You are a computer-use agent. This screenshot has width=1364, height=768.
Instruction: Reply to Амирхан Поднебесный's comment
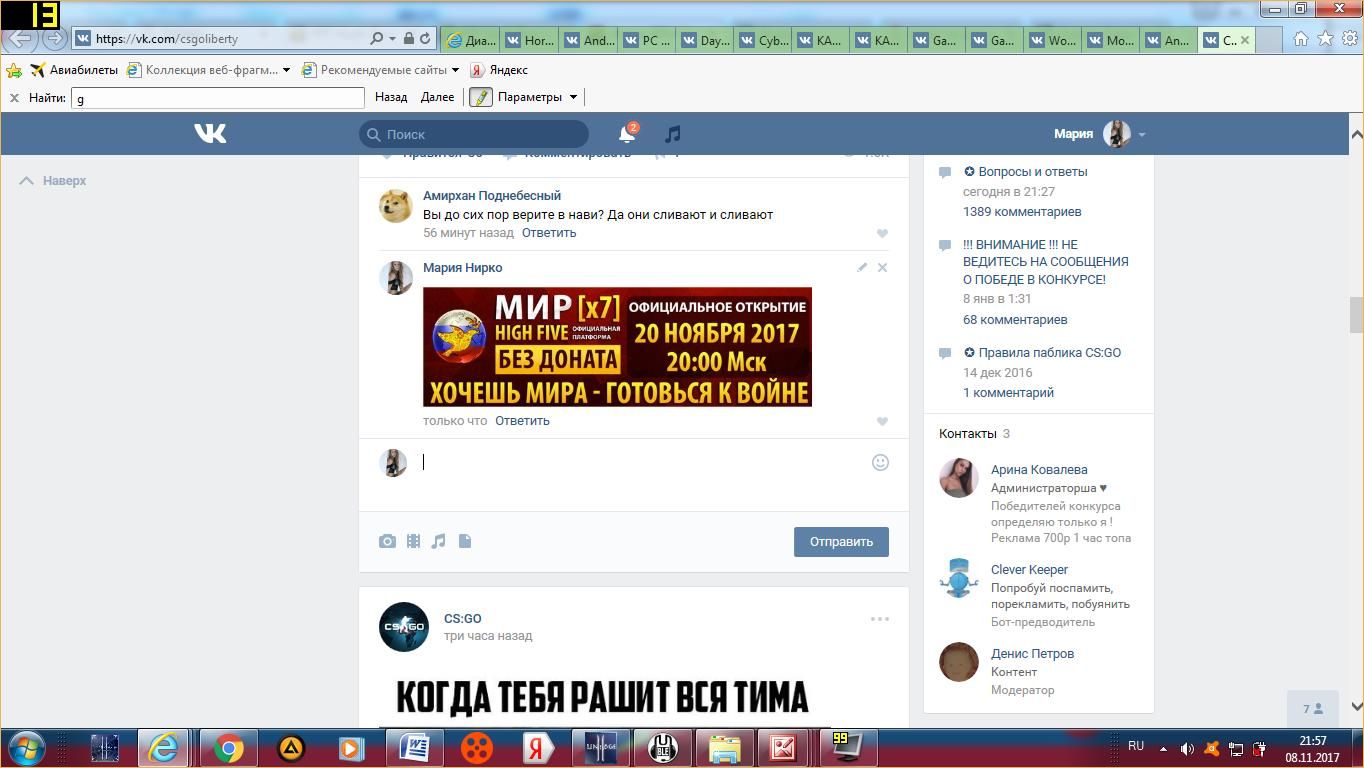pyautogui.click(x=549, y=233)
